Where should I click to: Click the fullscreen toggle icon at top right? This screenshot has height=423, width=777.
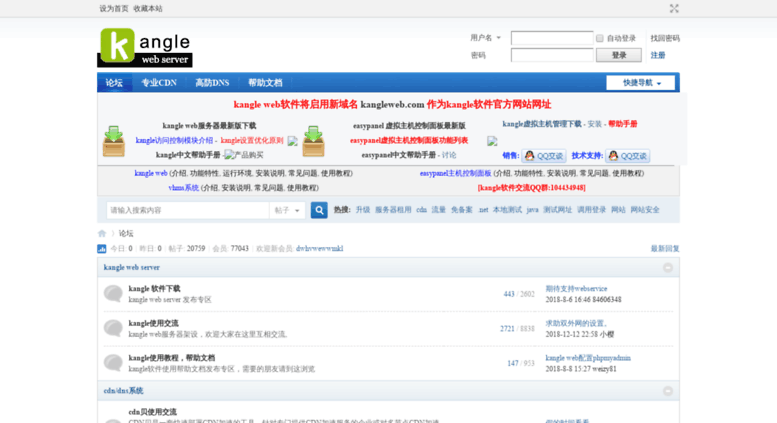[x=674, y=8]
